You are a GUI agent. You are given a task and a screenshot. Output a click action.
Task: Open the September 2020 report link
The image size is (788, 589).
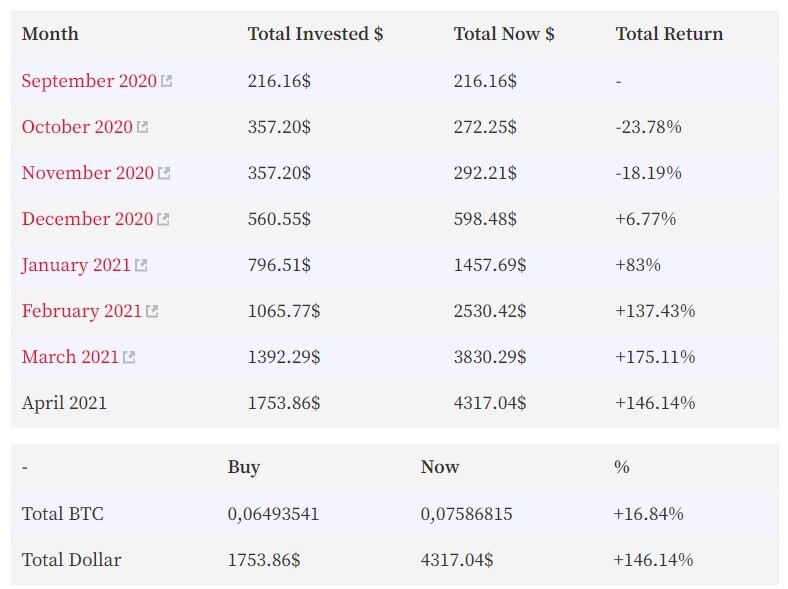coord(89,81)
